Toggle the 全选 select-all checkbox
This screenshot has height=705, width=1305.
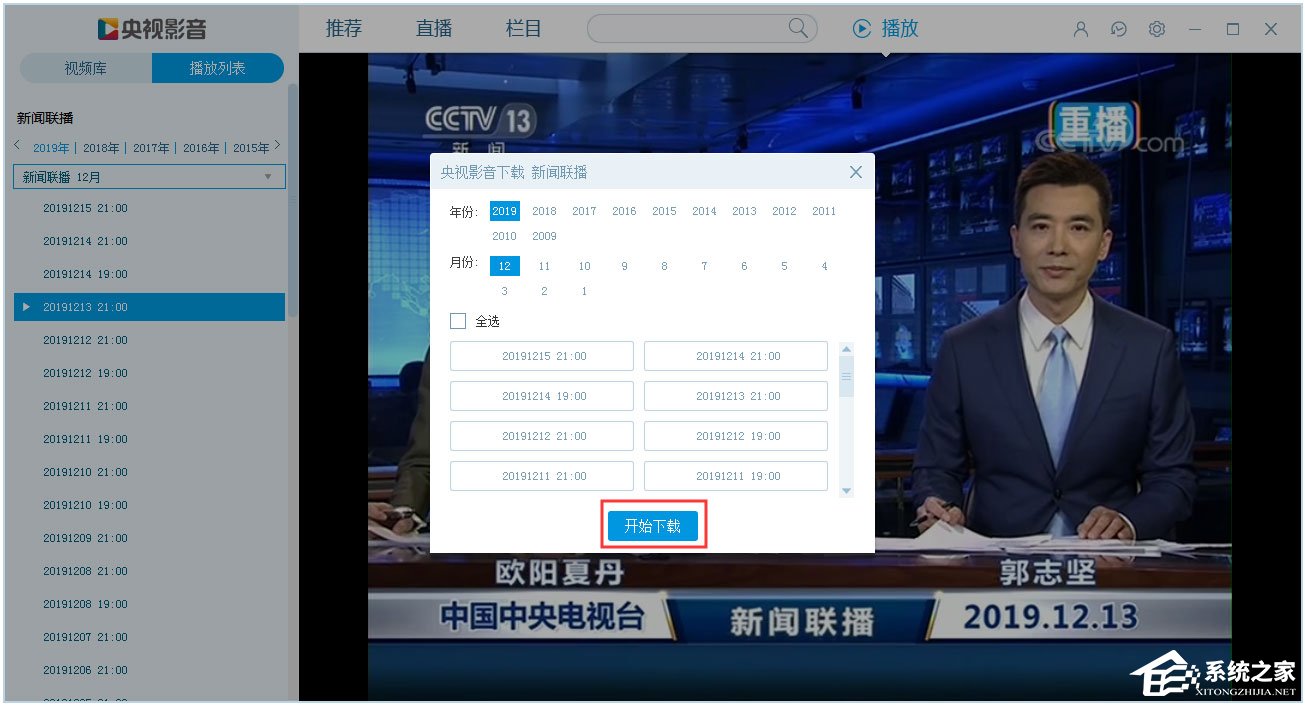458,321
